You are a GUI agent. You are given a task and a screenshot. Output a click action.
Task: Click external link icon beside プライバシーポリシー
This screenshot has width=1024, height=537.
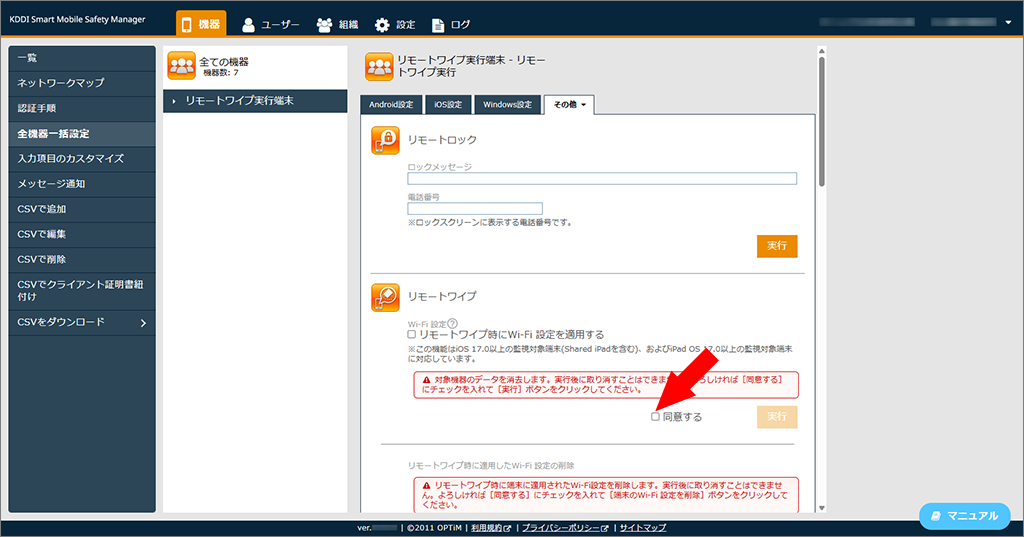click(x=605, y=528)
